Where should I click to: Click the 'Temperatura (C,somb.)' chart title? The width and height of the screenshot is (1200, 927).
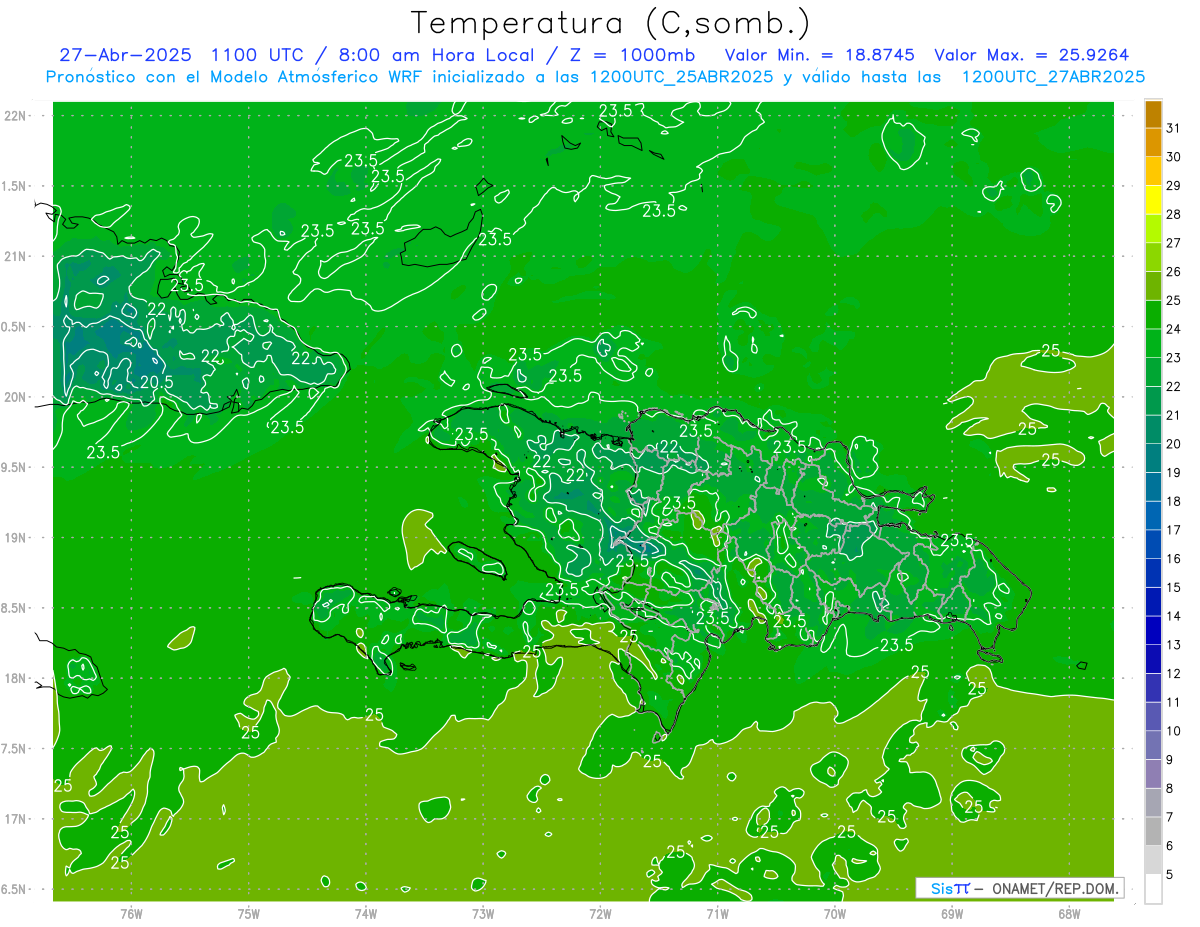click(x=610, y=23)
